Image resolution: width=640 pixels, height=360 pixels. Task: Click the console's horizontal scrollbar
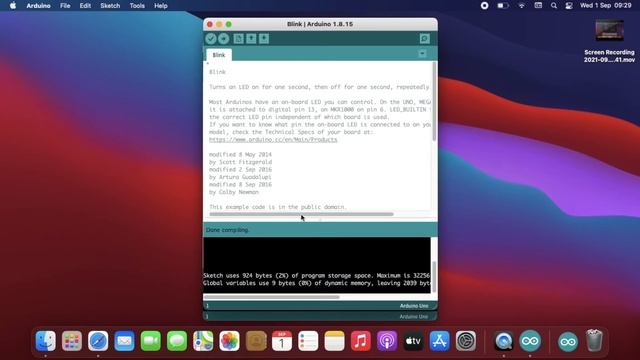pos(271,297)
